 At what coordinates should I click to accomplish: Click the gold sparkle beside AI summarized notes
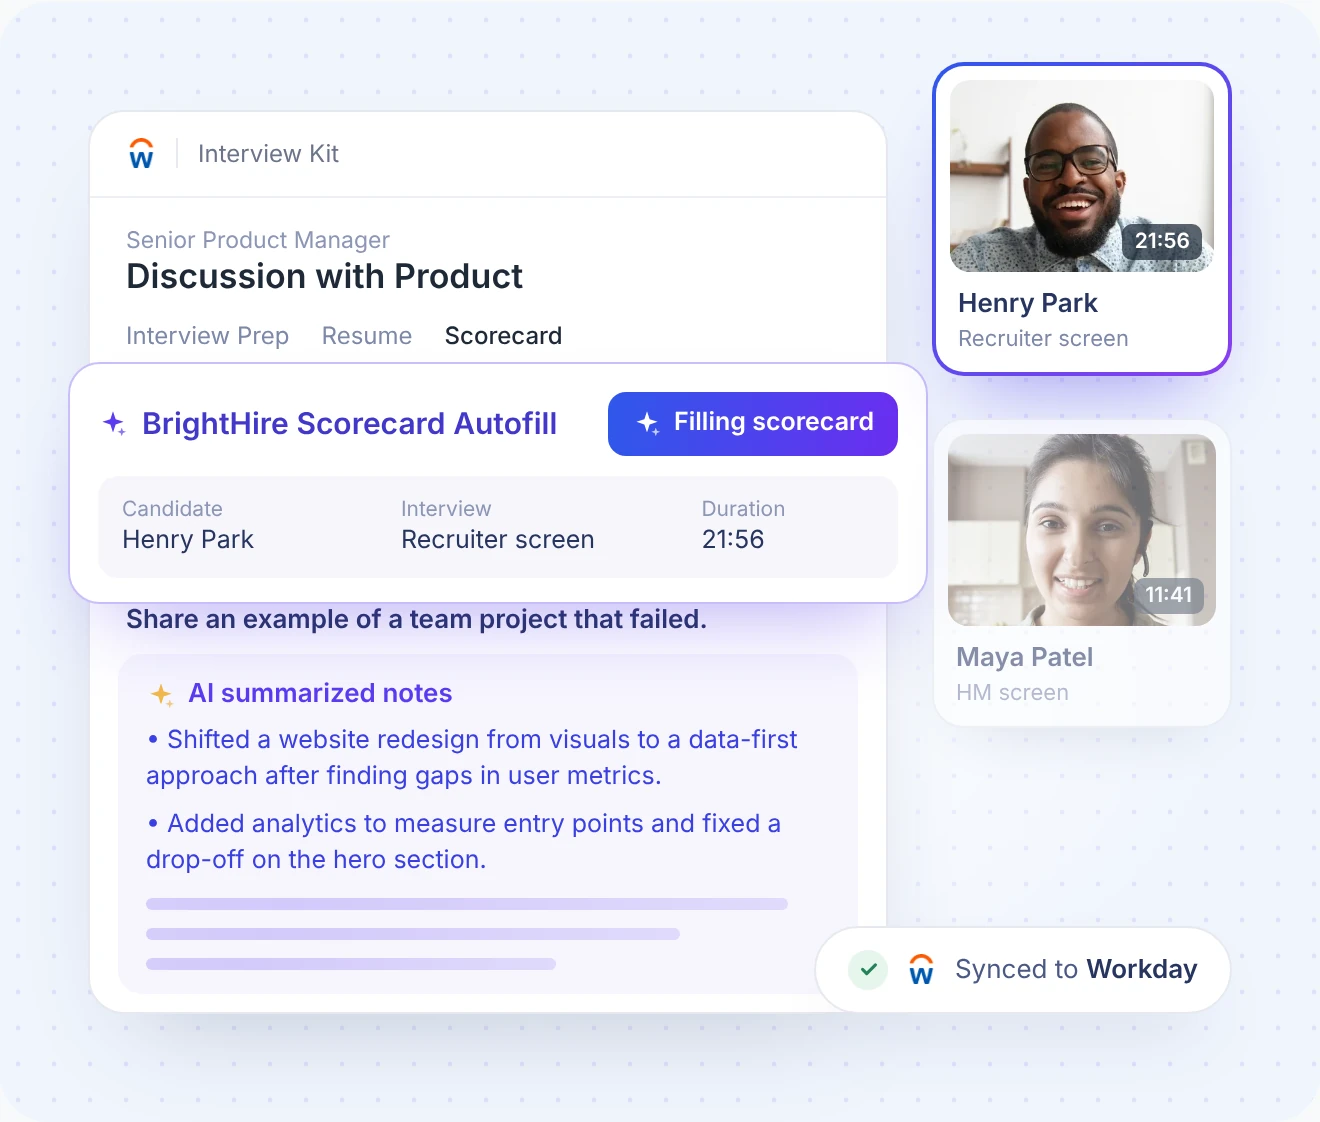[x=161, y=694]
